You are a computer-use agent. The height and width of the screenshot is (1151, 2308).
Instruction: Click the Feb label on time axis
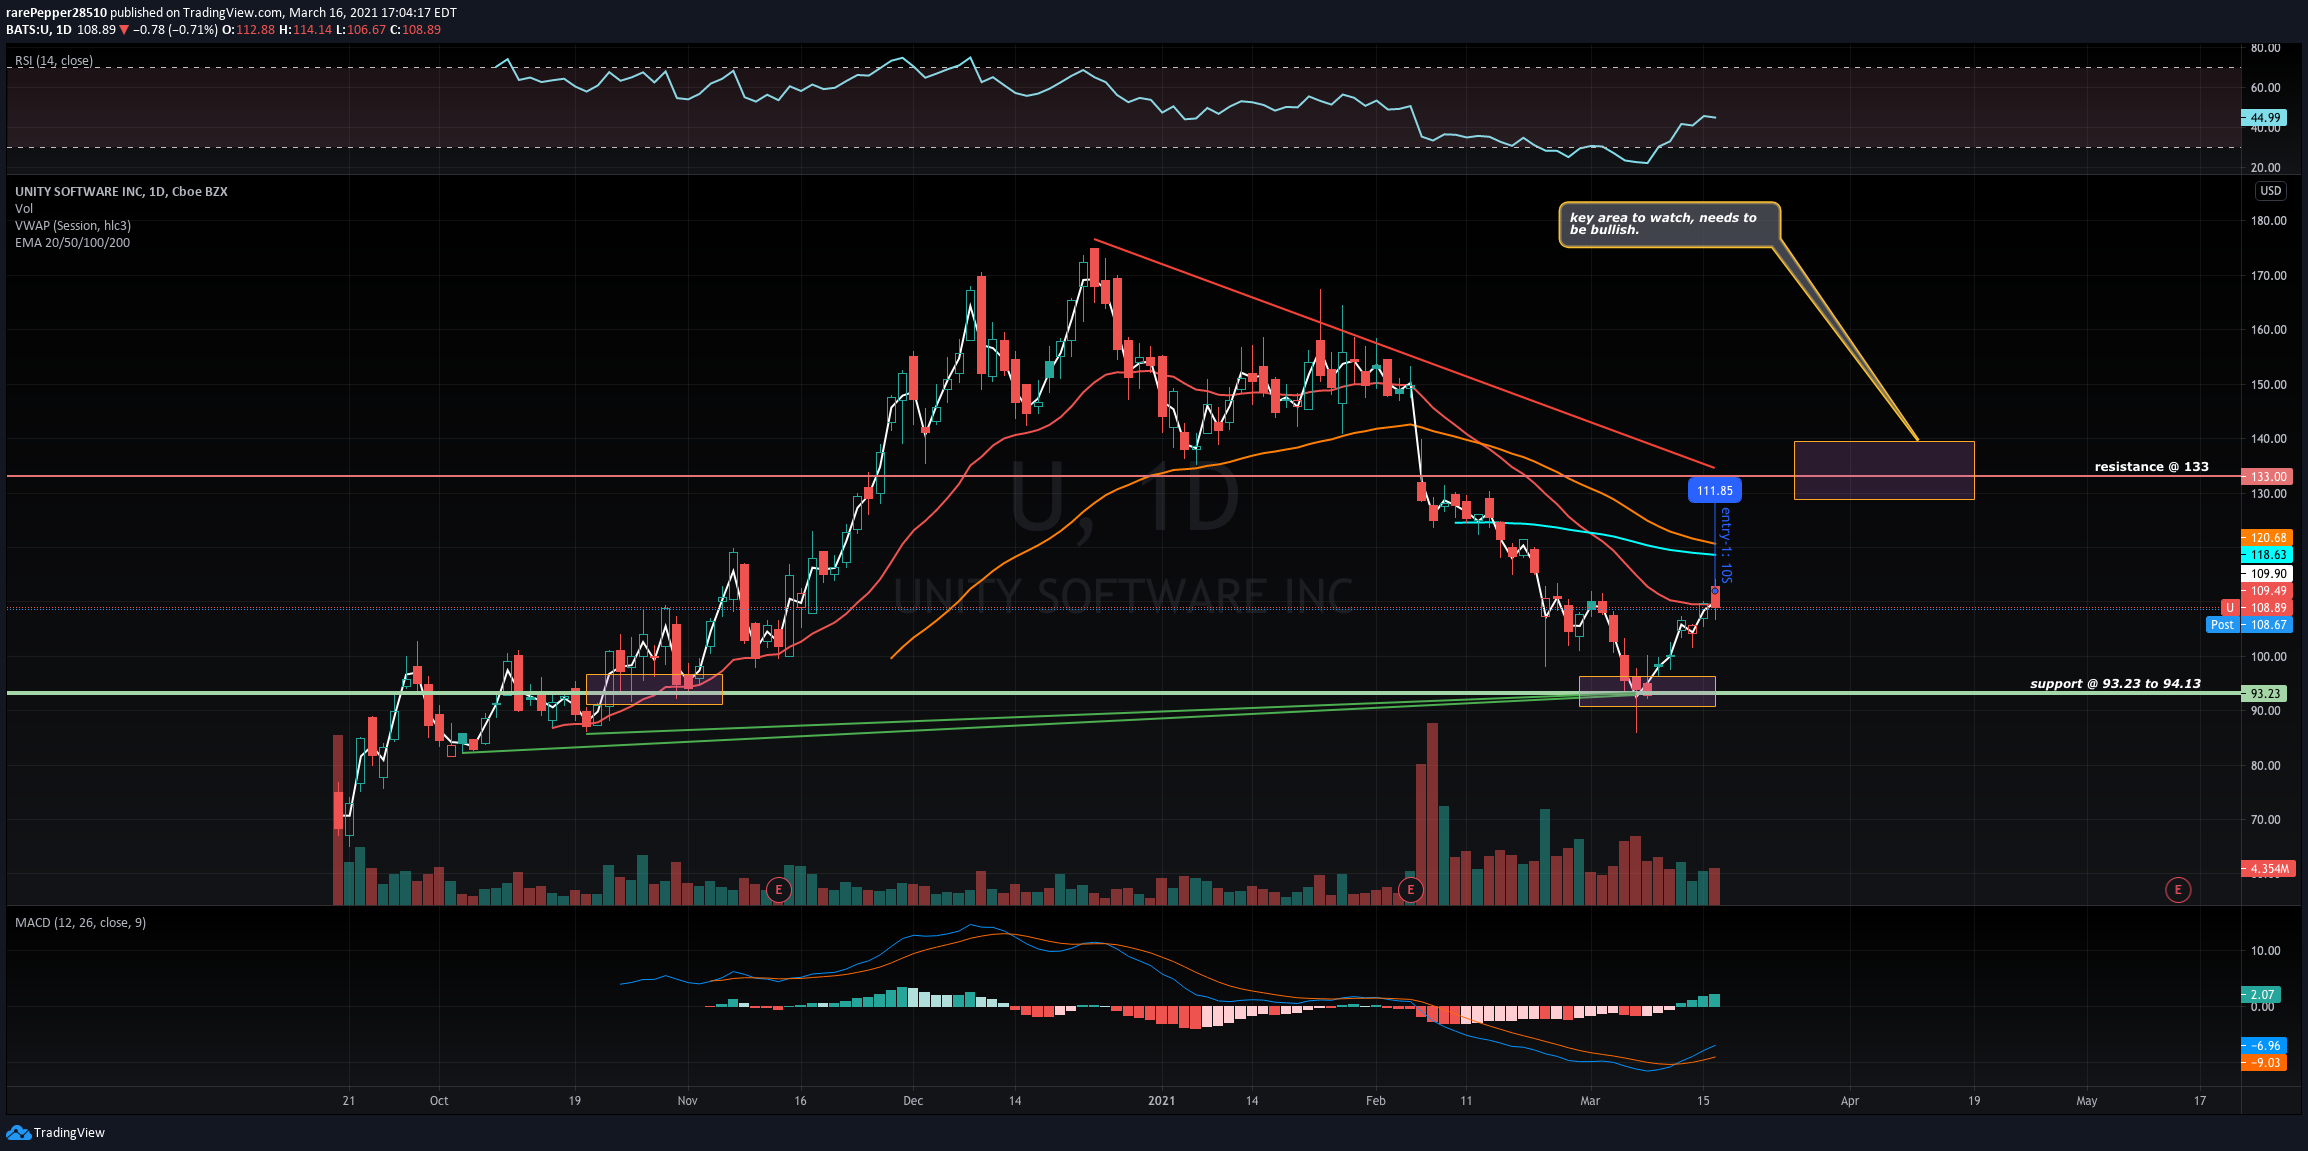click(x=1376, y=1101)
